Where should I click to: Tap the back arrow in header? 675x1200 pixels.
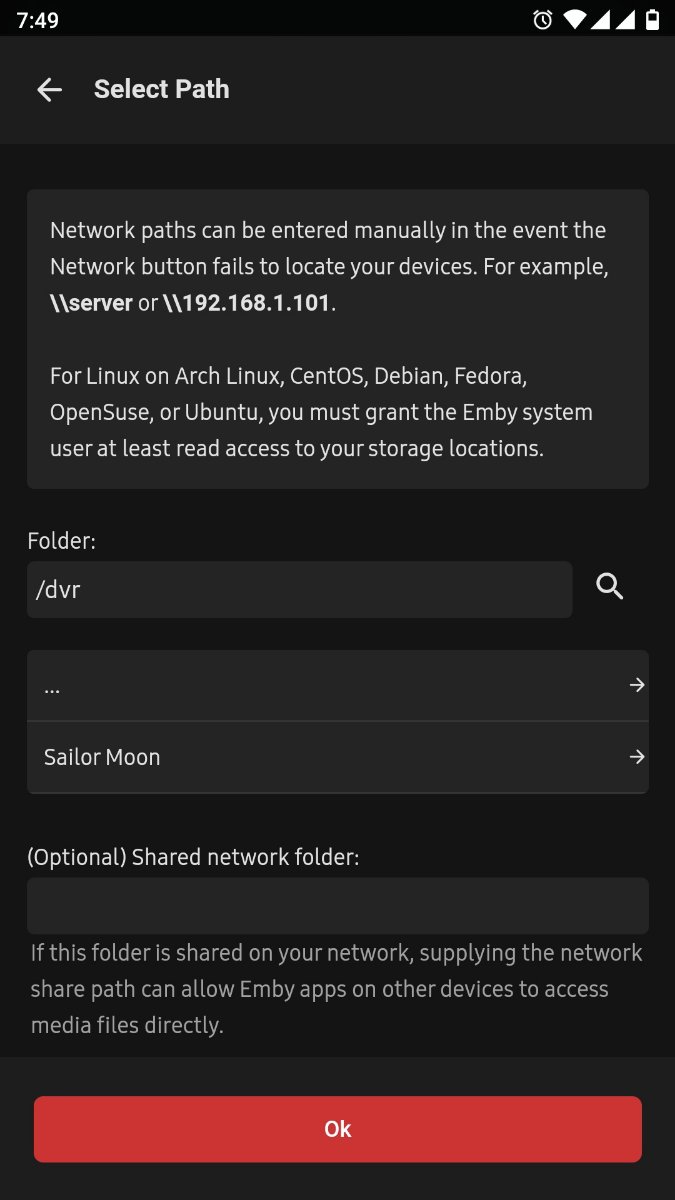click(49, 90)
